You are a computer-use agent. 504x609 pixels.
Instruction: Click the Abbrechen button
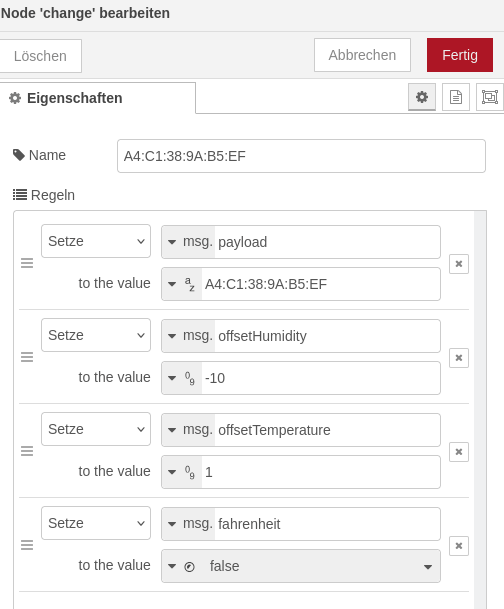coord(362,55)
